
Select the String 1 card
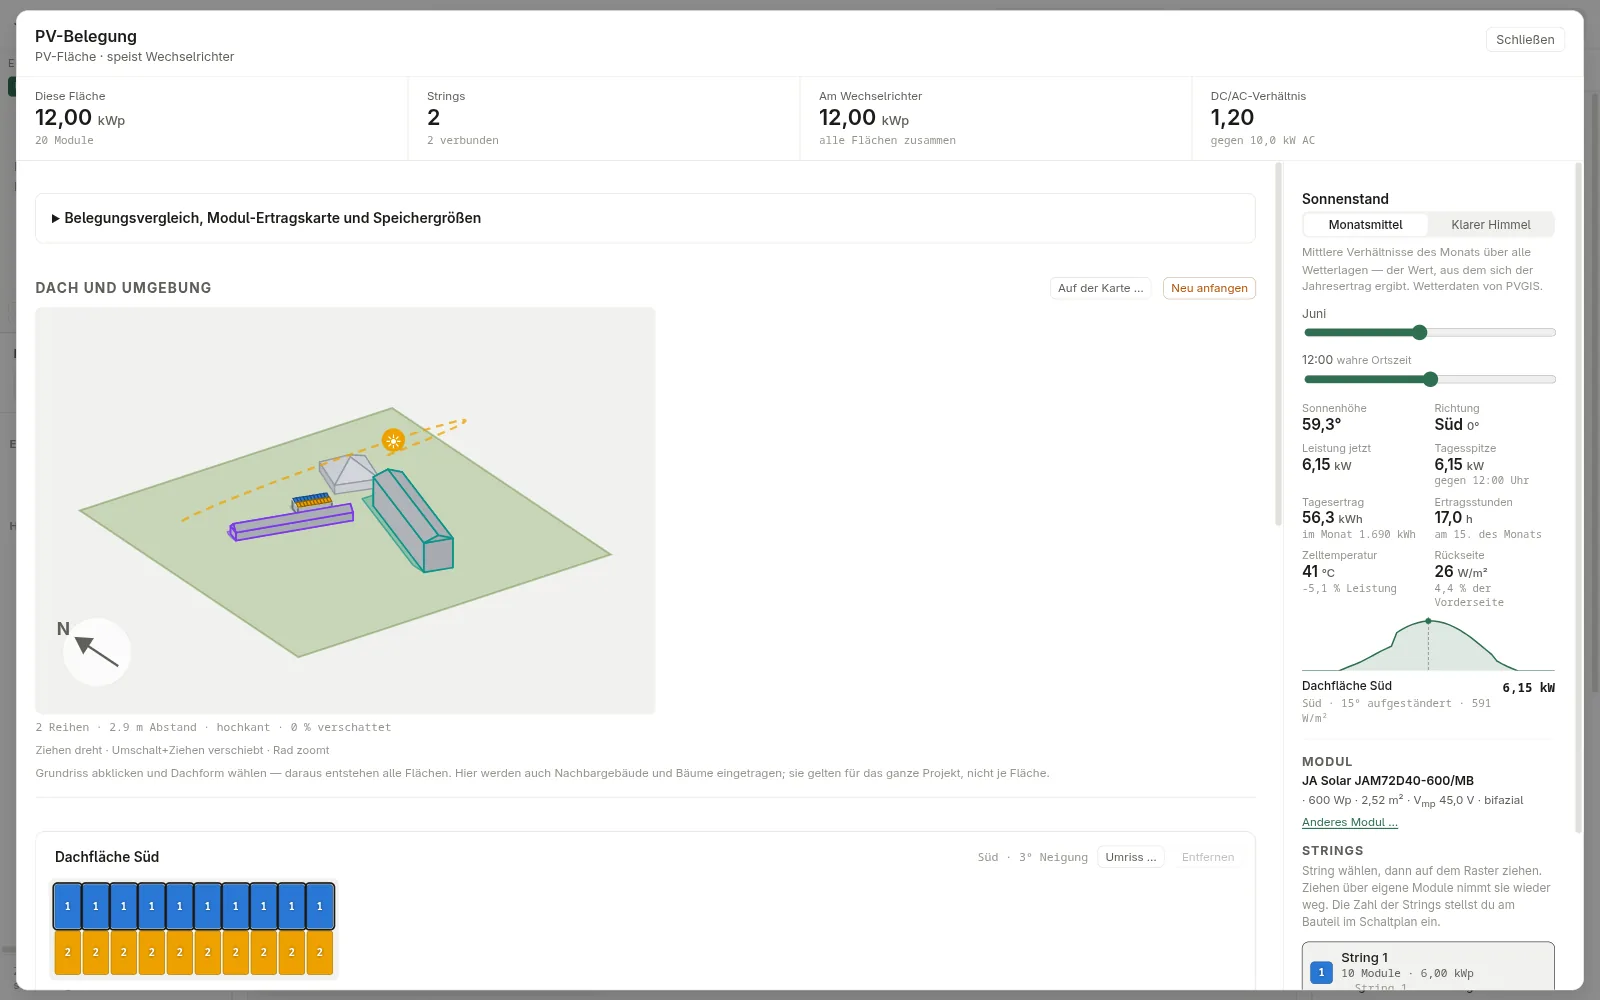point(1428,966)
